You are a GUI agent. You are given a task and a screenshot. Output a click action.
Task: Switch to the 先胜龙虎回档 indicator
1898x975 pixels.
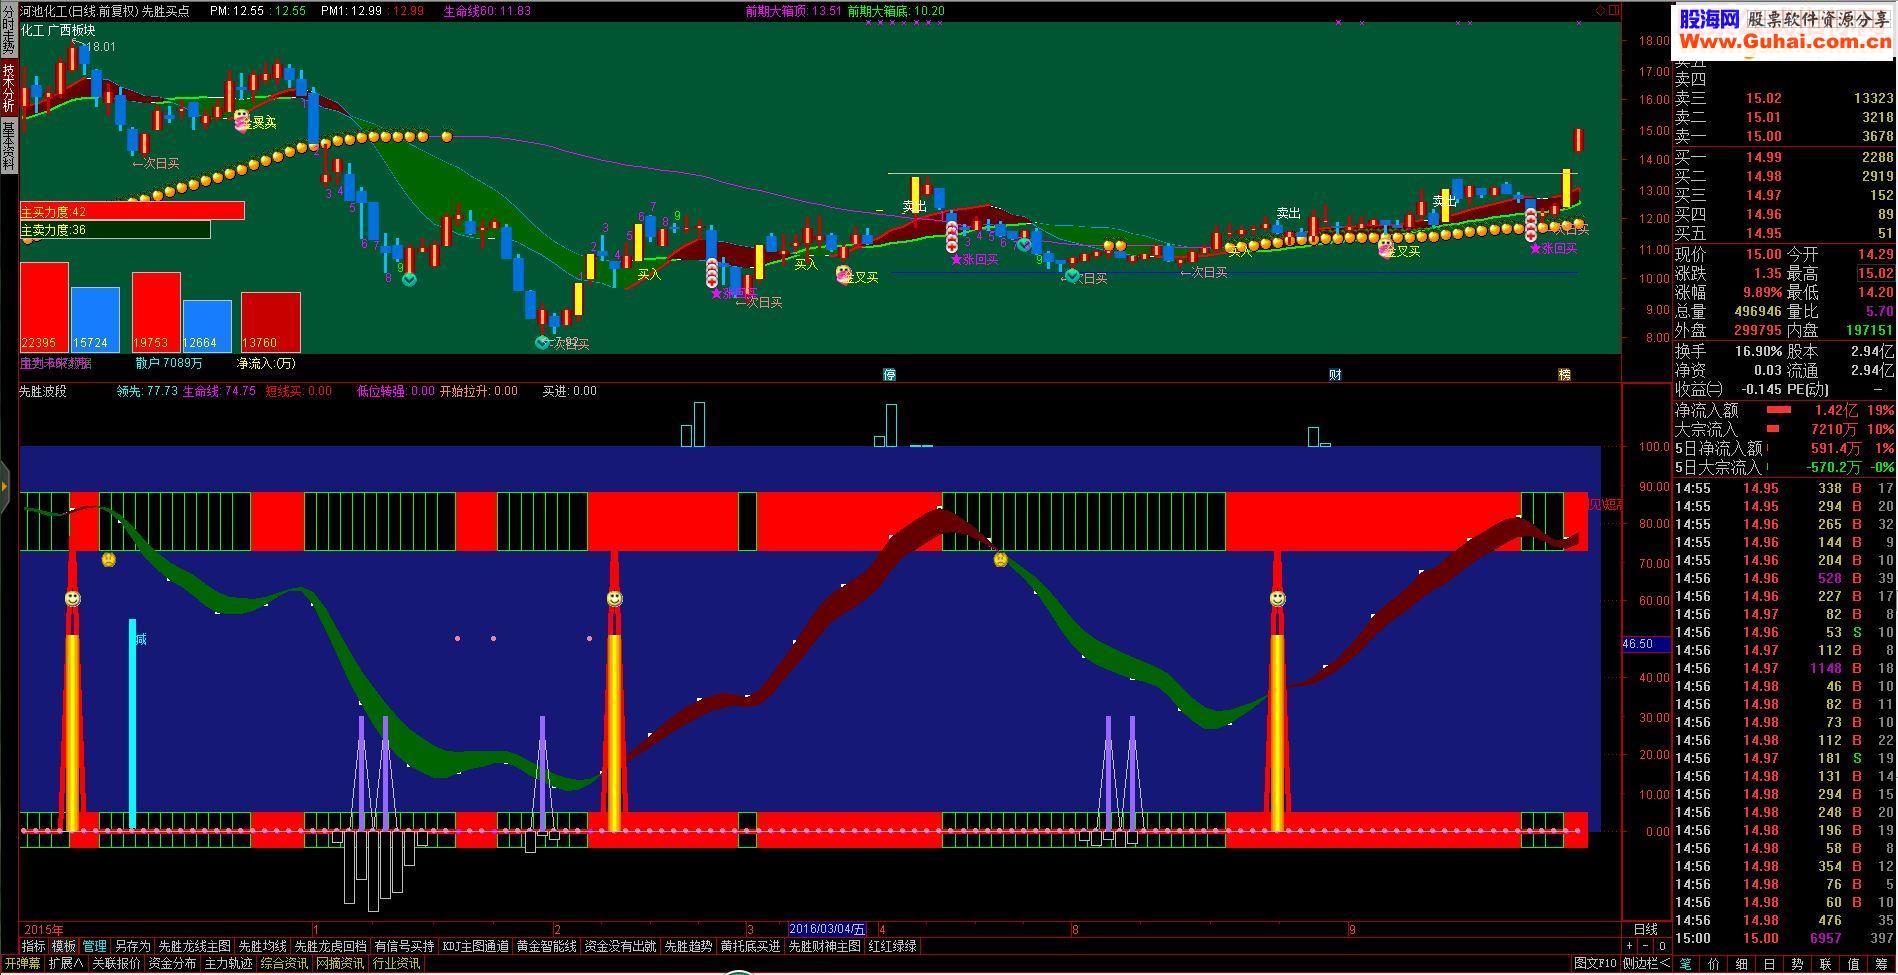(x=331, y=946)
